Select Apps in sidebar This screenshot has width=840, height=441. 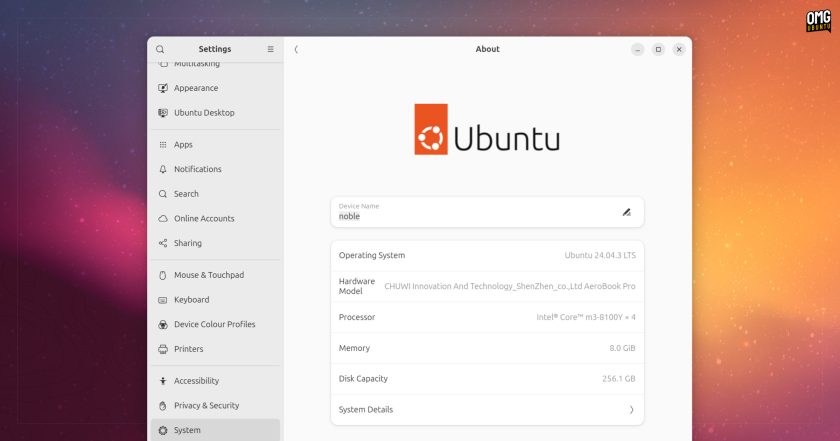(215, 145)
